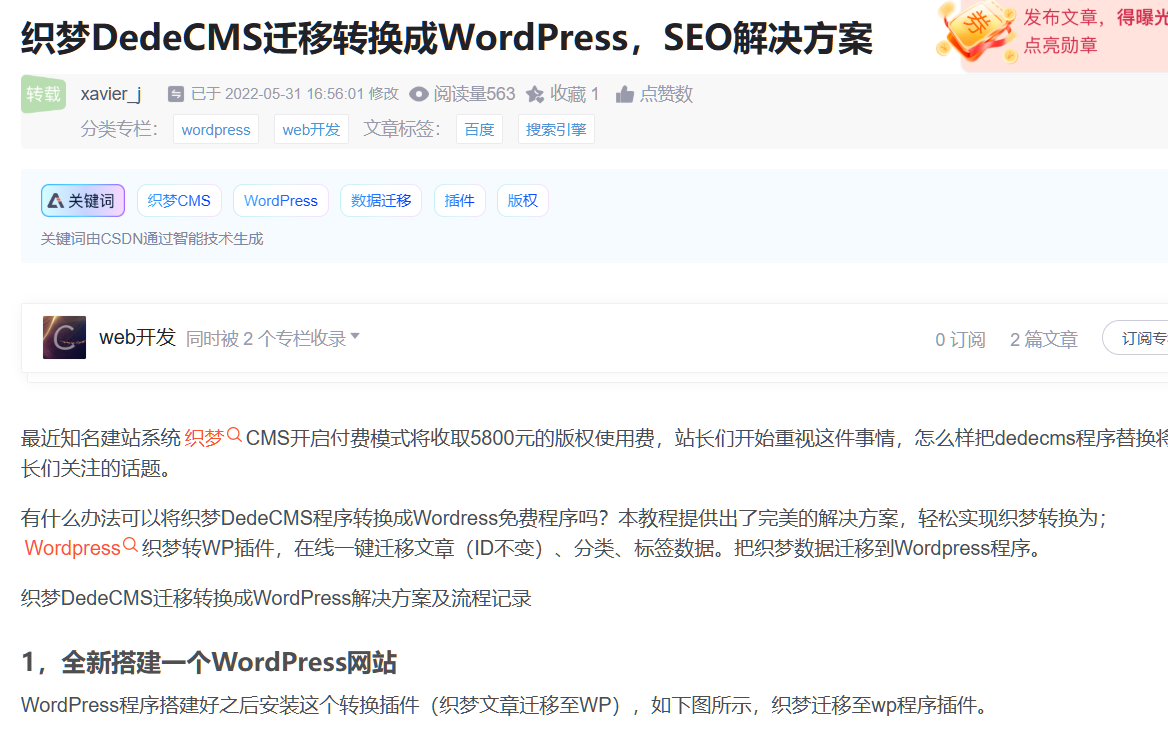Click the 点赞数 likes label

[667, 94]
